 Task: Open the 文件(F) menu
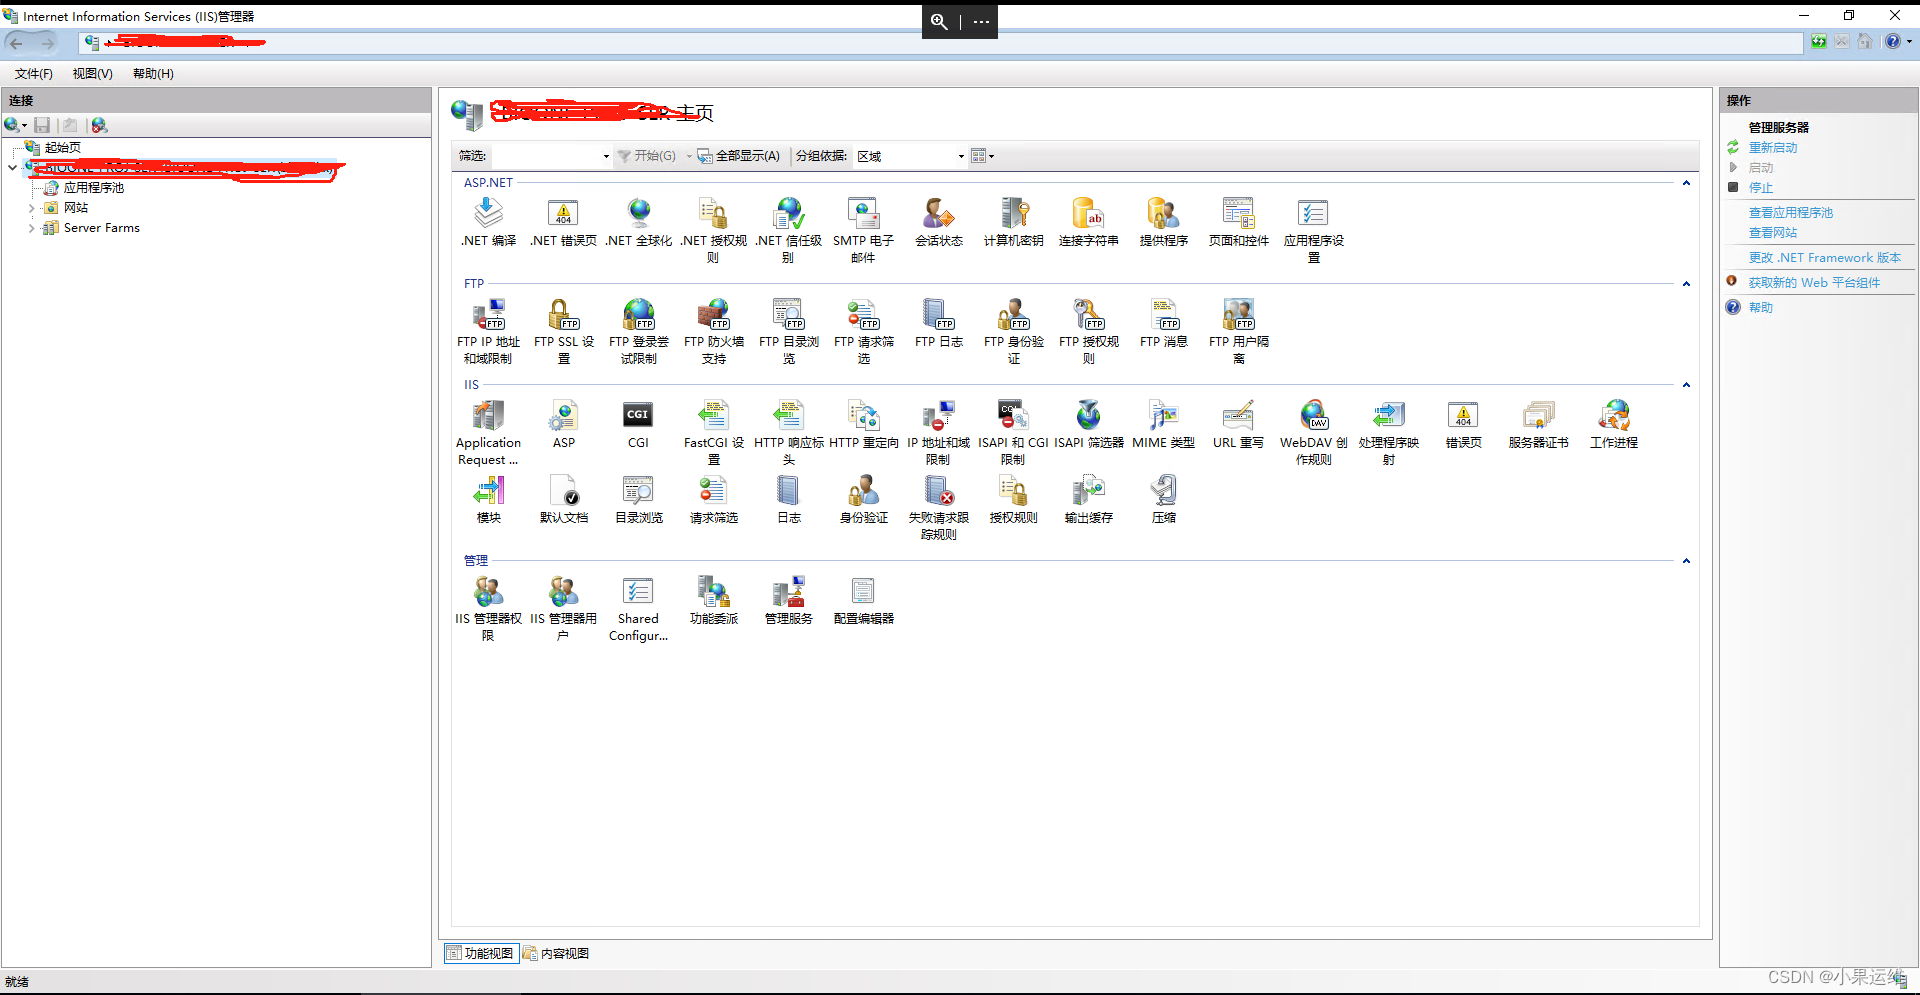33,74
